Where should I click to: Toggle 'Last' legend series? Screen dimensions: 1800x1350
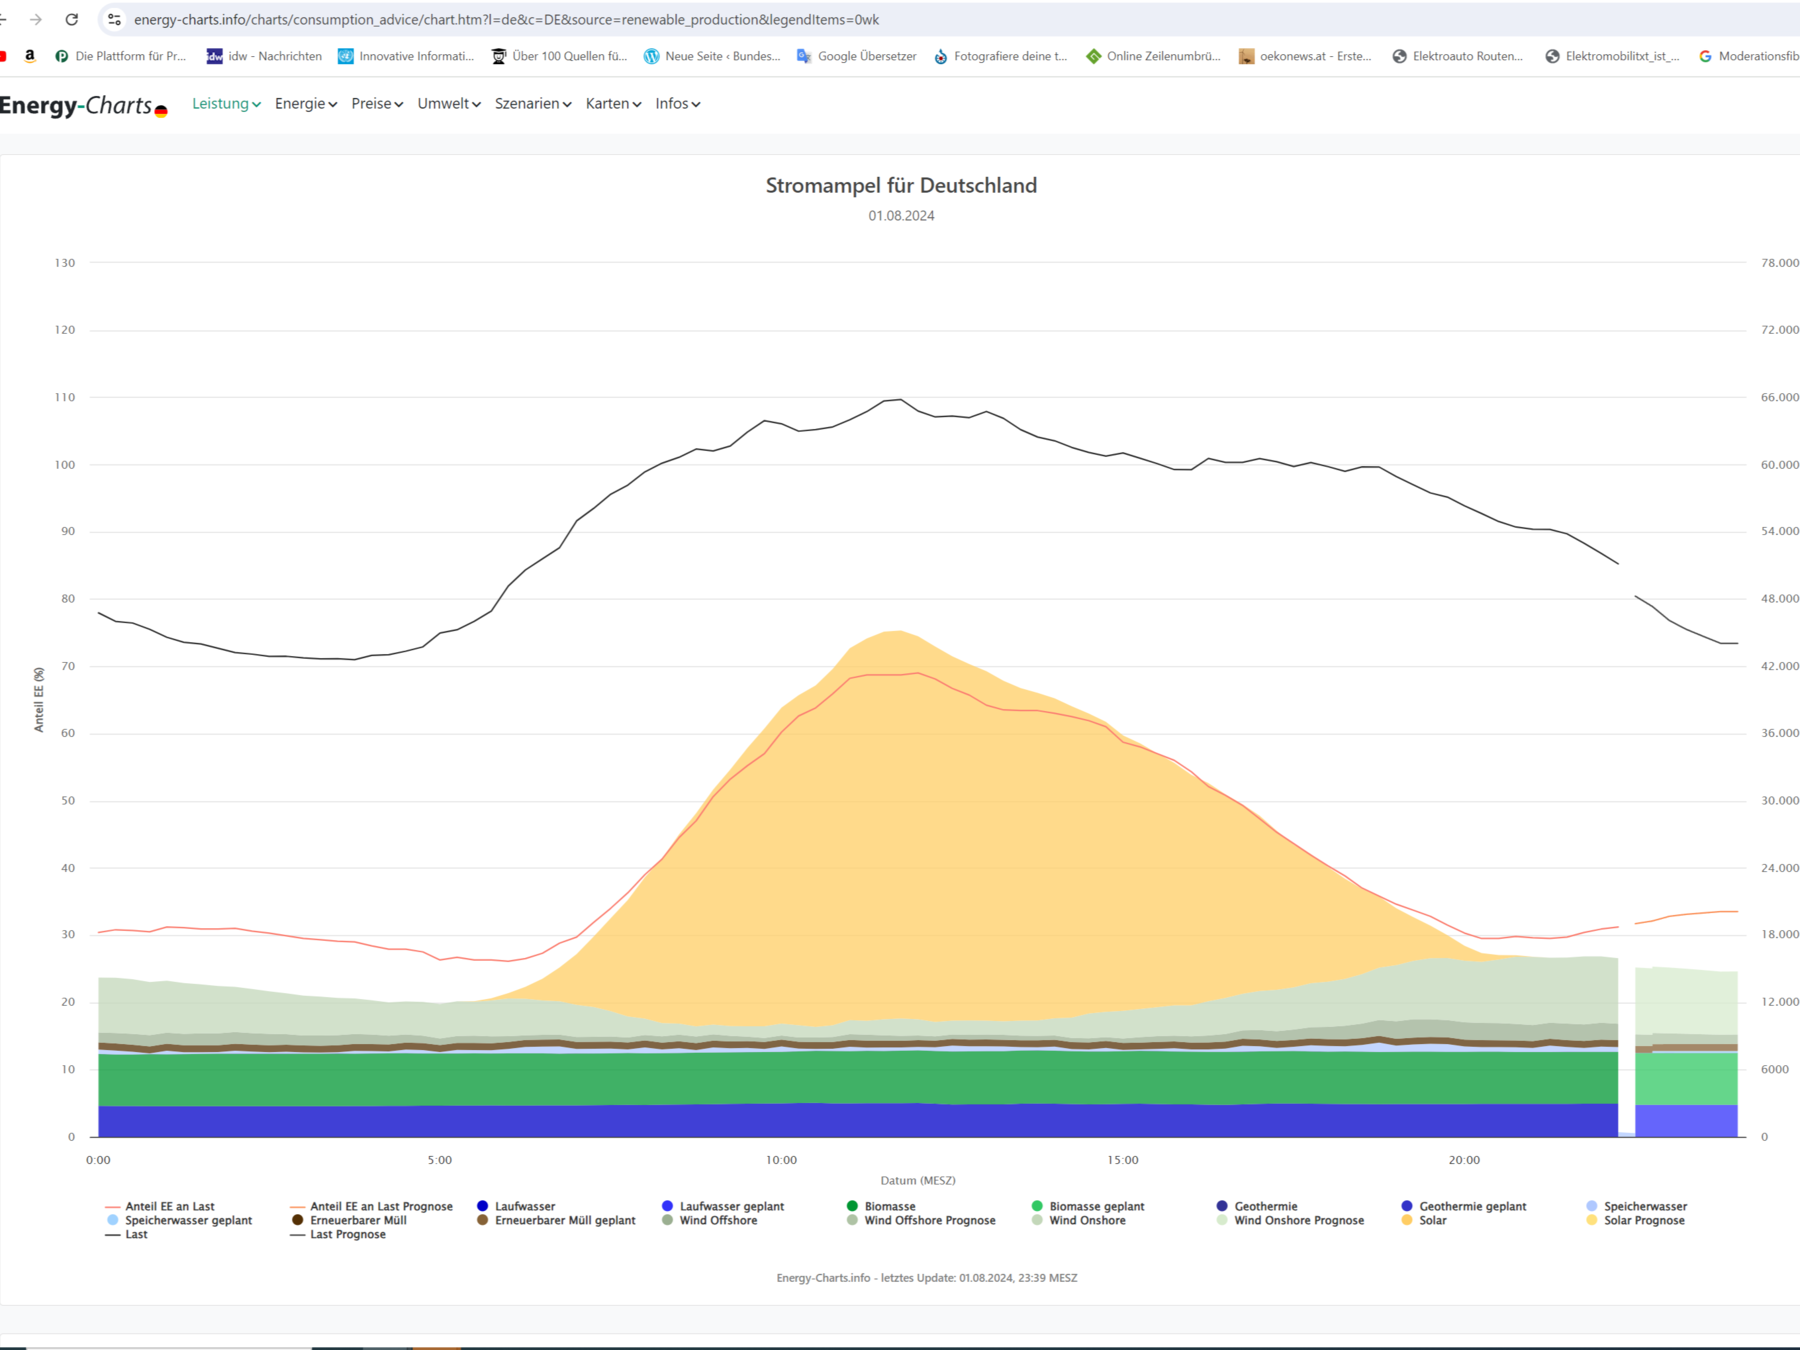(126, 1235)
